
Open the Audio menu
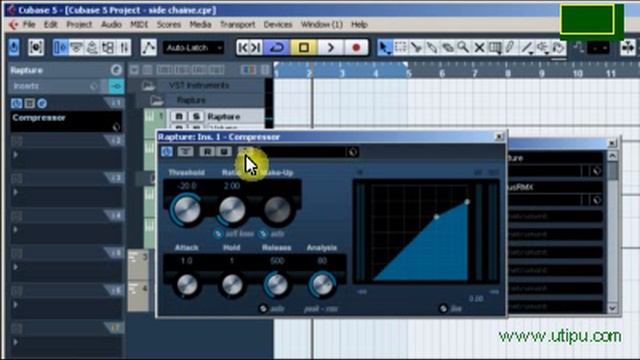coord(111,25)
